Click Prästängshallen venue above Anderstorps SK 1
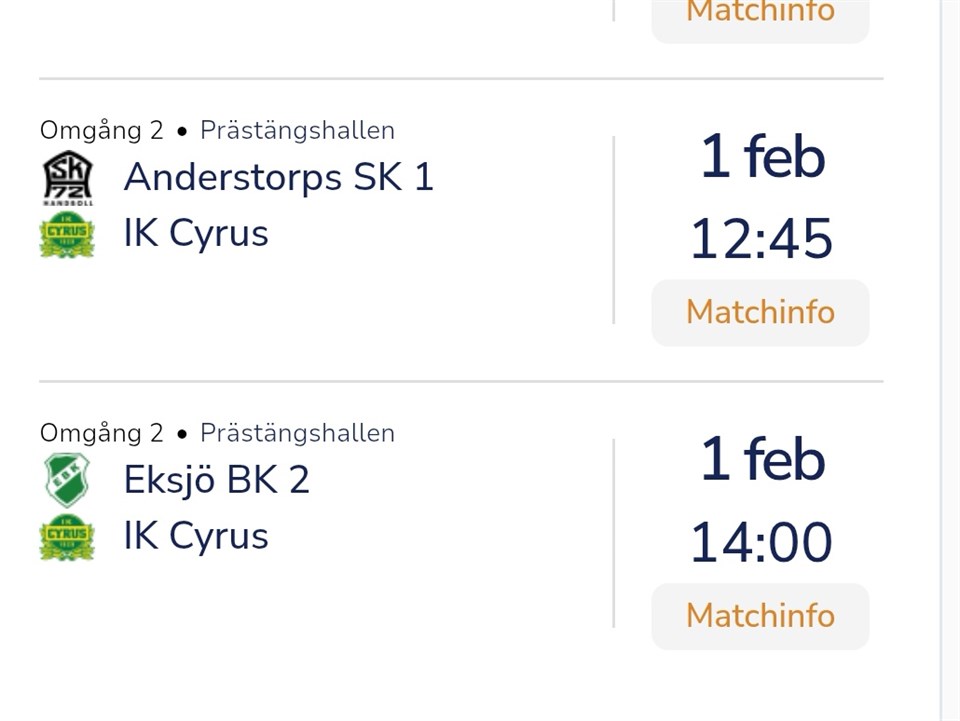The width and height of the screenshot is (960, 721). pos(297,130)
